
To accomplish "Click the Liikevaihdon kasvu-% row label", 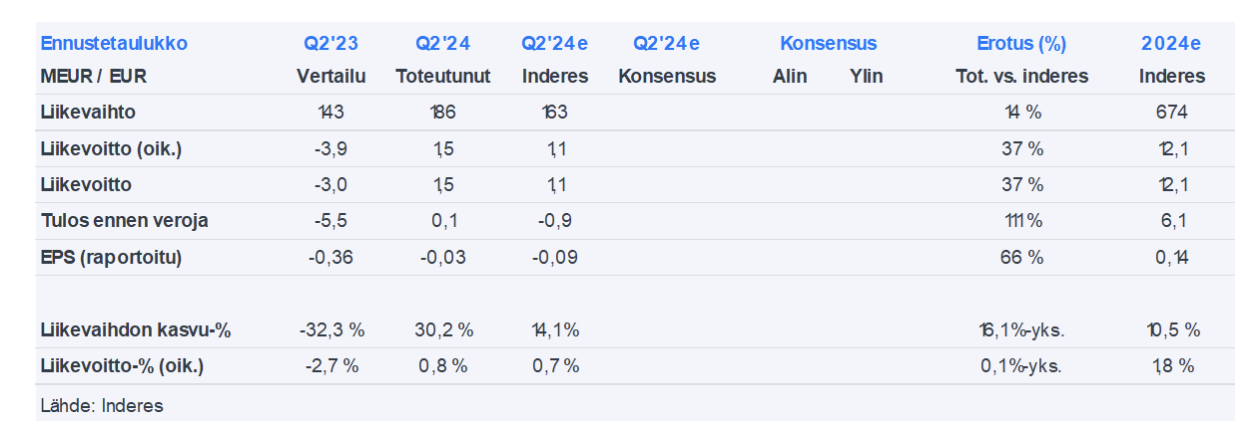I will [135, 330].
